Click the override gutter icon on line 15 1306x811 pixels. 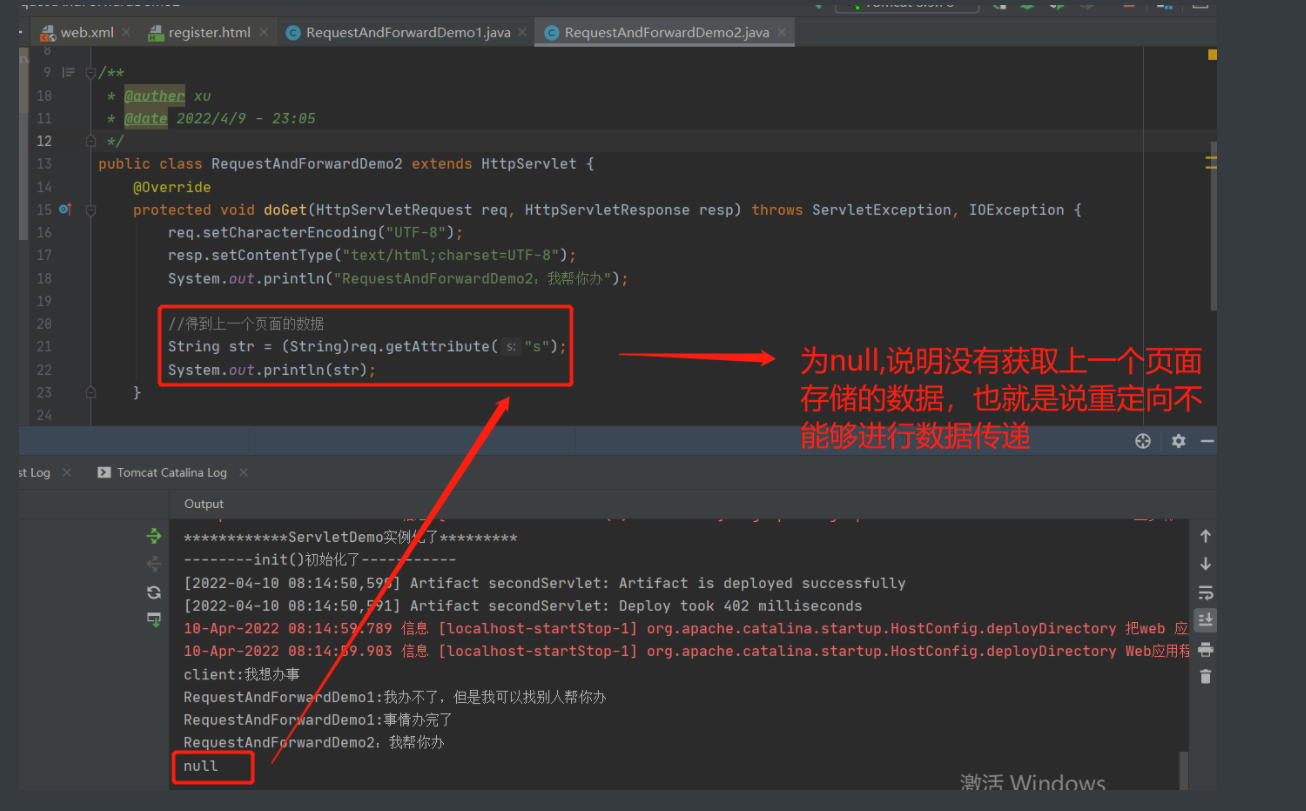pos(65,210)
